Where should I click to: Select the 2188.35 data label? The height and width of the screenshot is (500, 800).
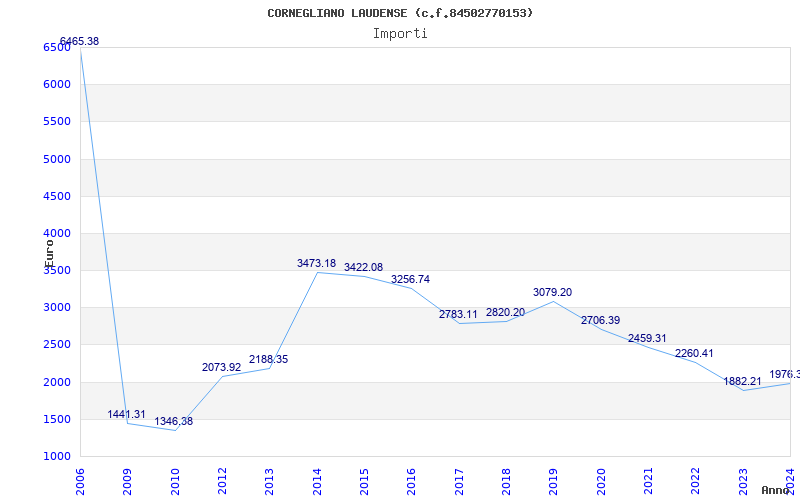(268, 359)
